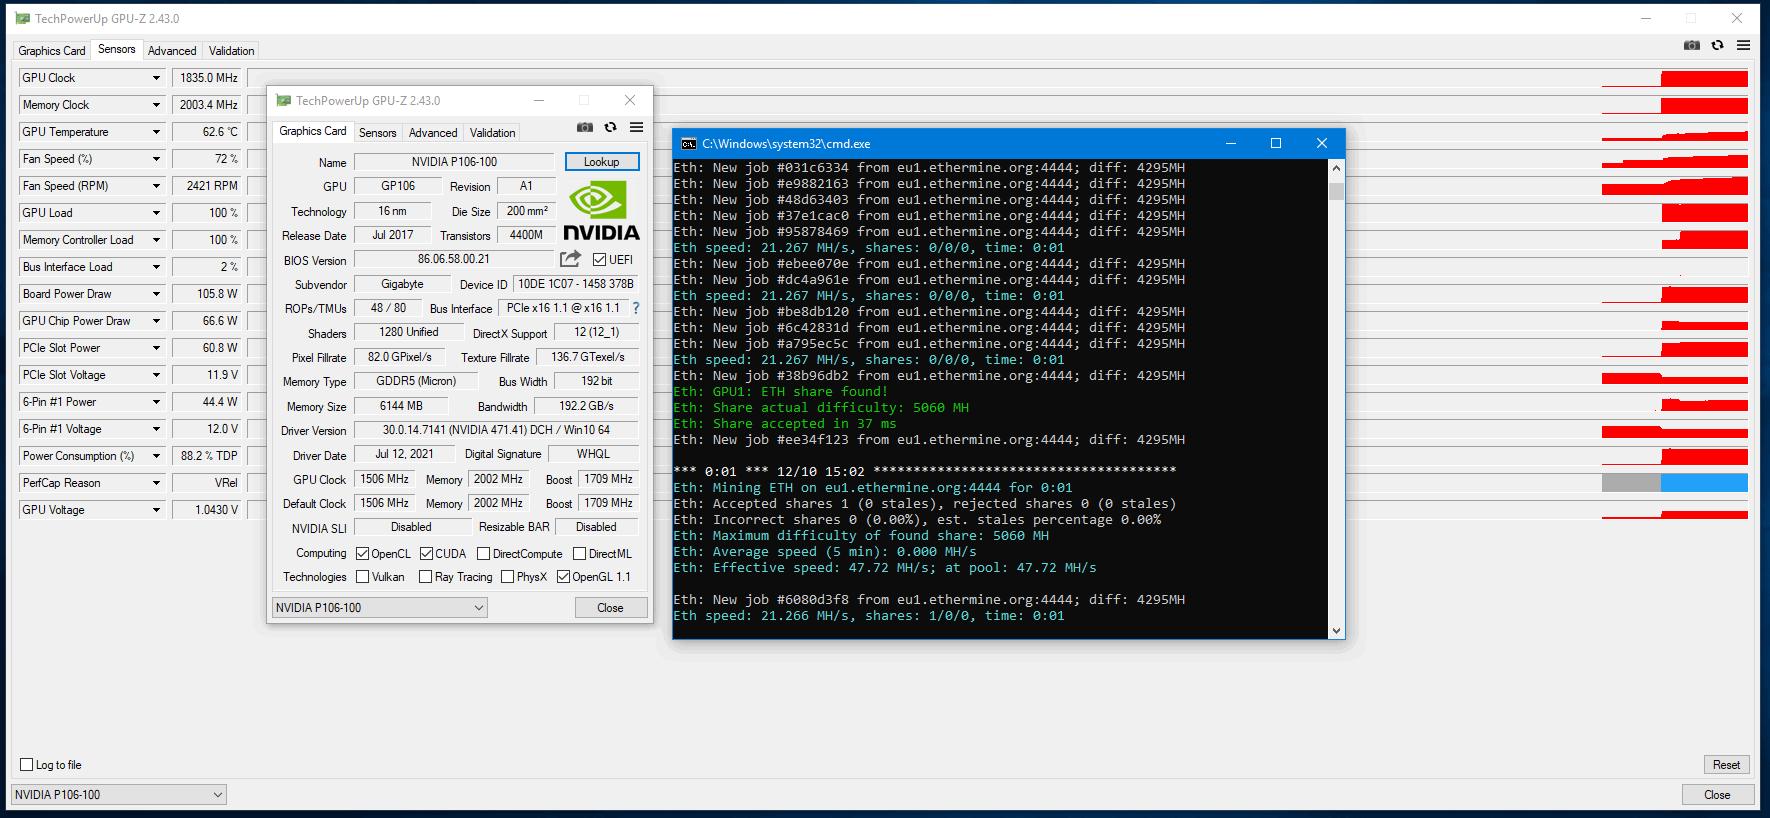
Task: Toggle DirectCompute checkbox
Action: click(484, 554)
